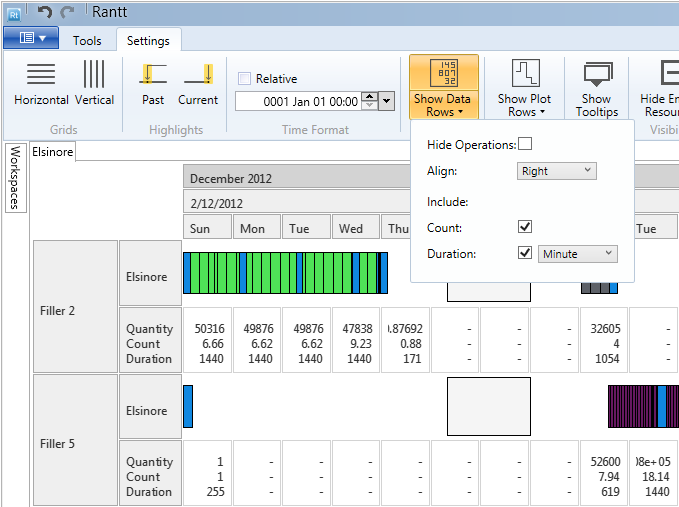The height and width of the screenshot is (507, 679).
Task: Select the Elsinore workspace tab
Action: click(x=52, y=152)
